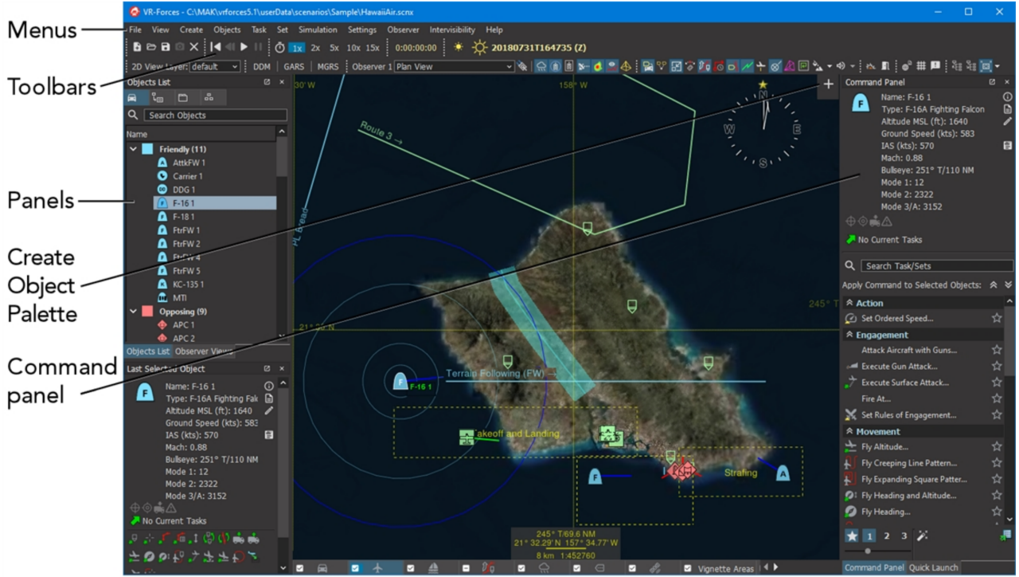Undock the Objects List panel
1019x577 pixels.
coord(267,82)
